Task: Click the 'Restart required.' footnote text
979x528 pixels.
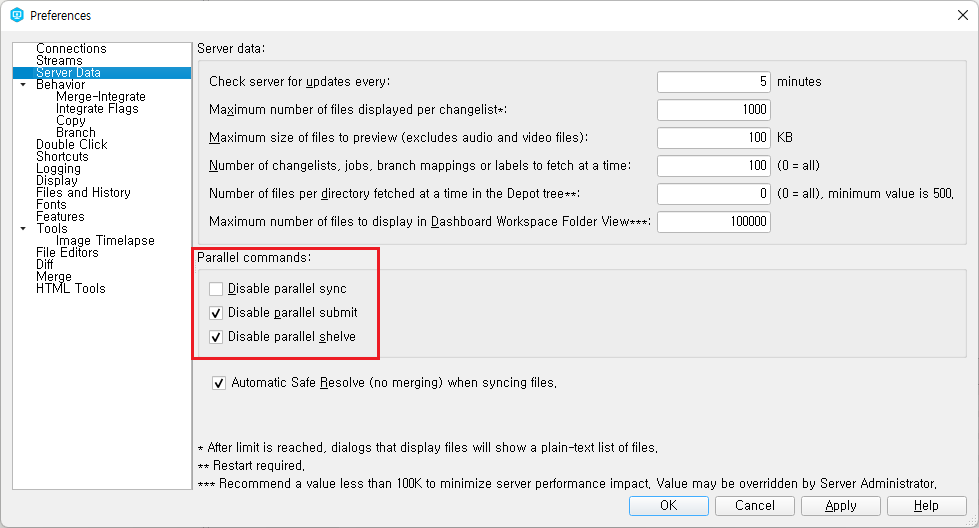Action: 258,466
